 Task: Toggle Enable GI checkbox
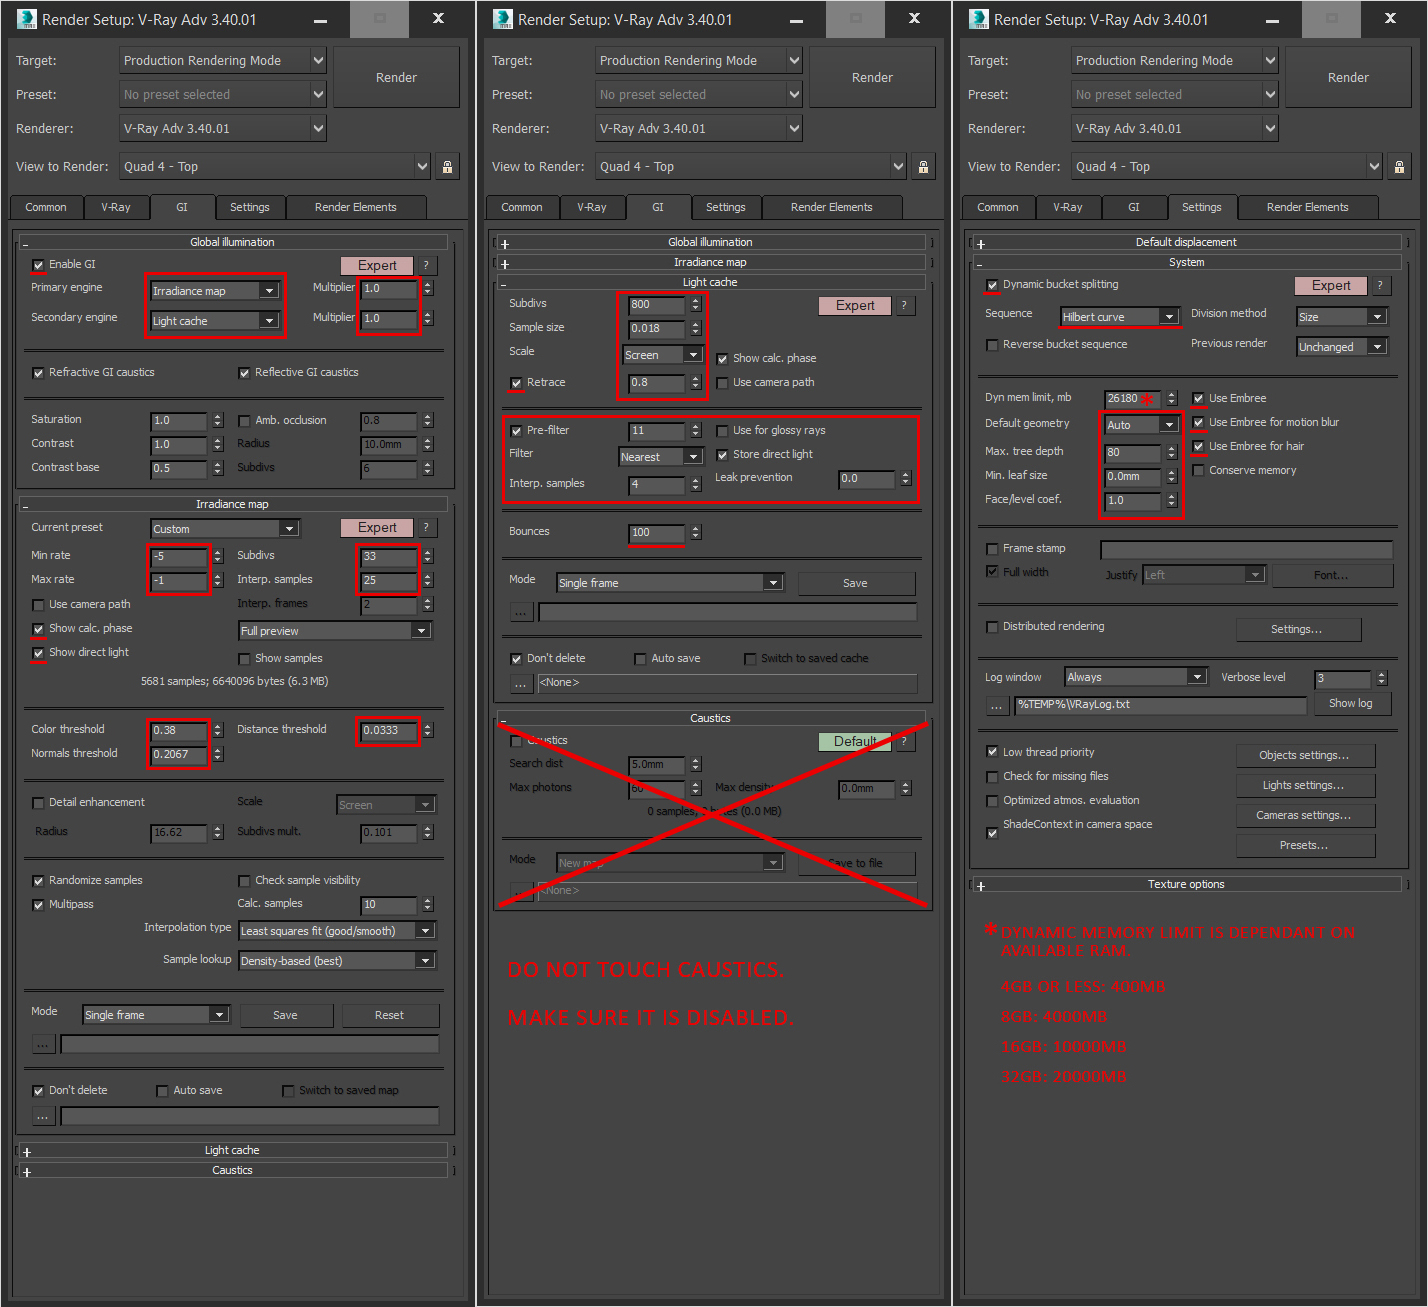38,265
